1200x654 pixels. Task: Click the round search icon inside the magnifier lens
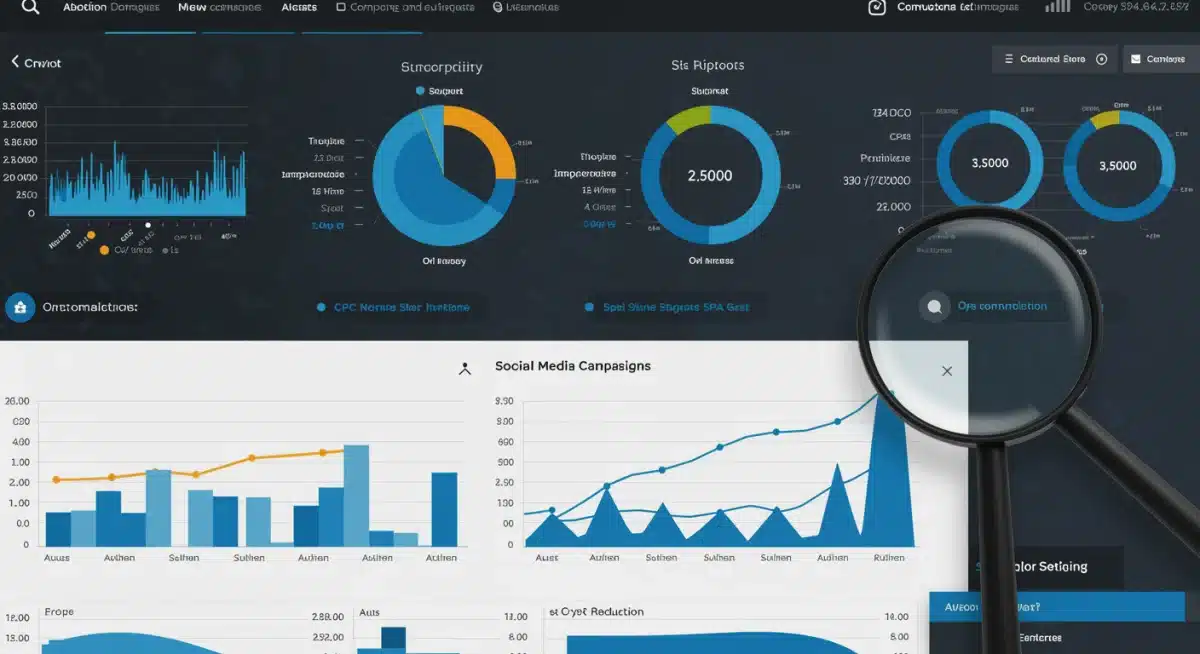[x=934, y=307]
